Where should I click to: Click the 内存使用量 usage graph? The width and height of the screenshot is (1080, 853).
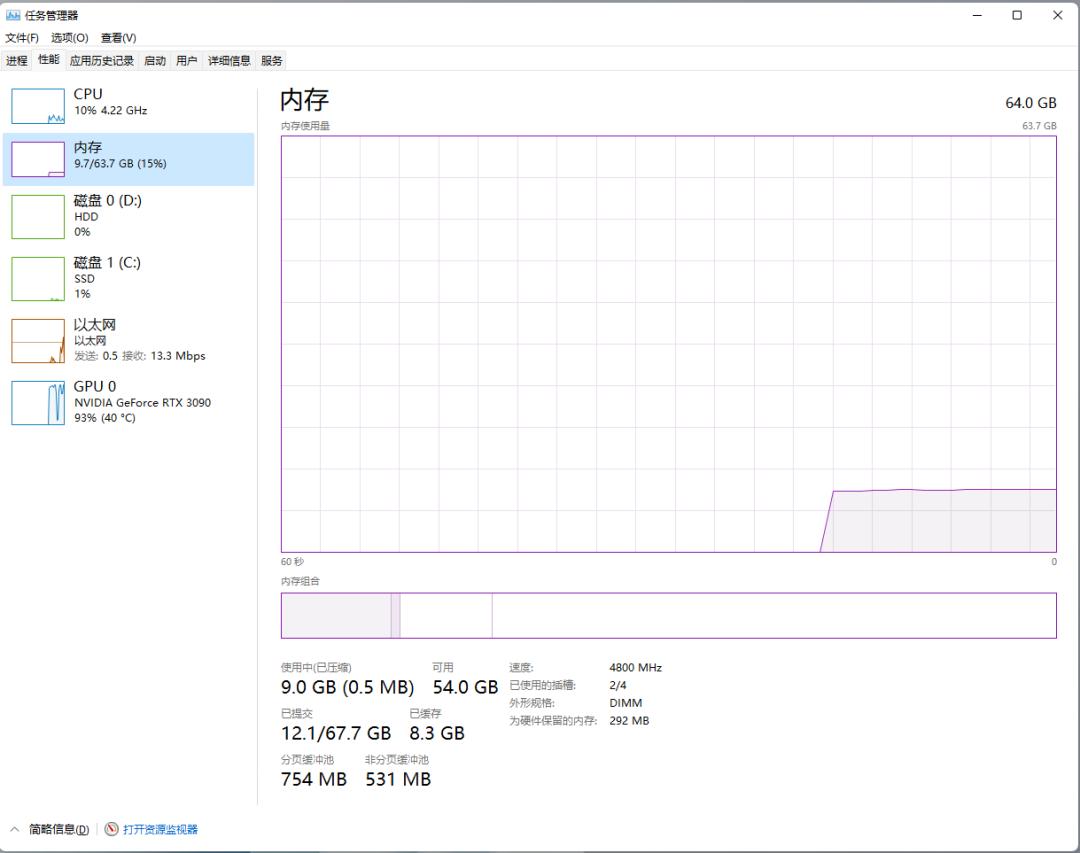[668, 344]
